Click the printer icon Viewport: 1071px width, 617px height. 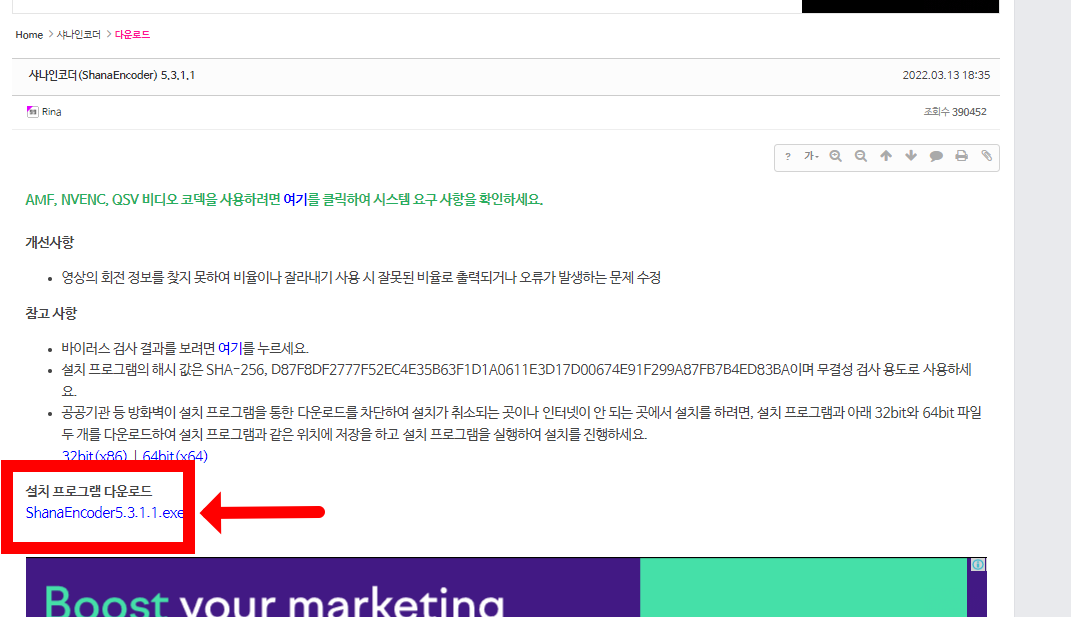point(962,156)
